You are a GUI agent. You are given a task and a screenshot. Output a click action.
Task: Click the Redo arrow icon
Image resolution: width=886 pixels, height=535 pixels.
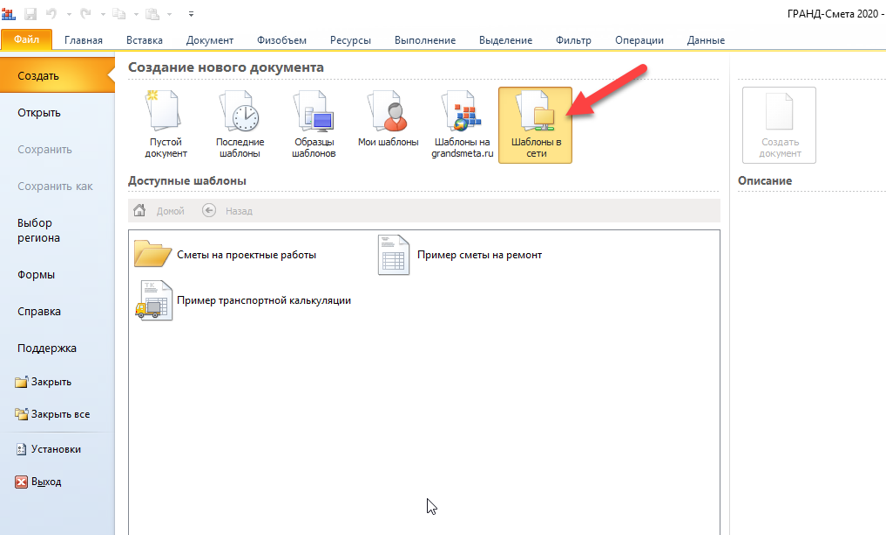[85, 14]
